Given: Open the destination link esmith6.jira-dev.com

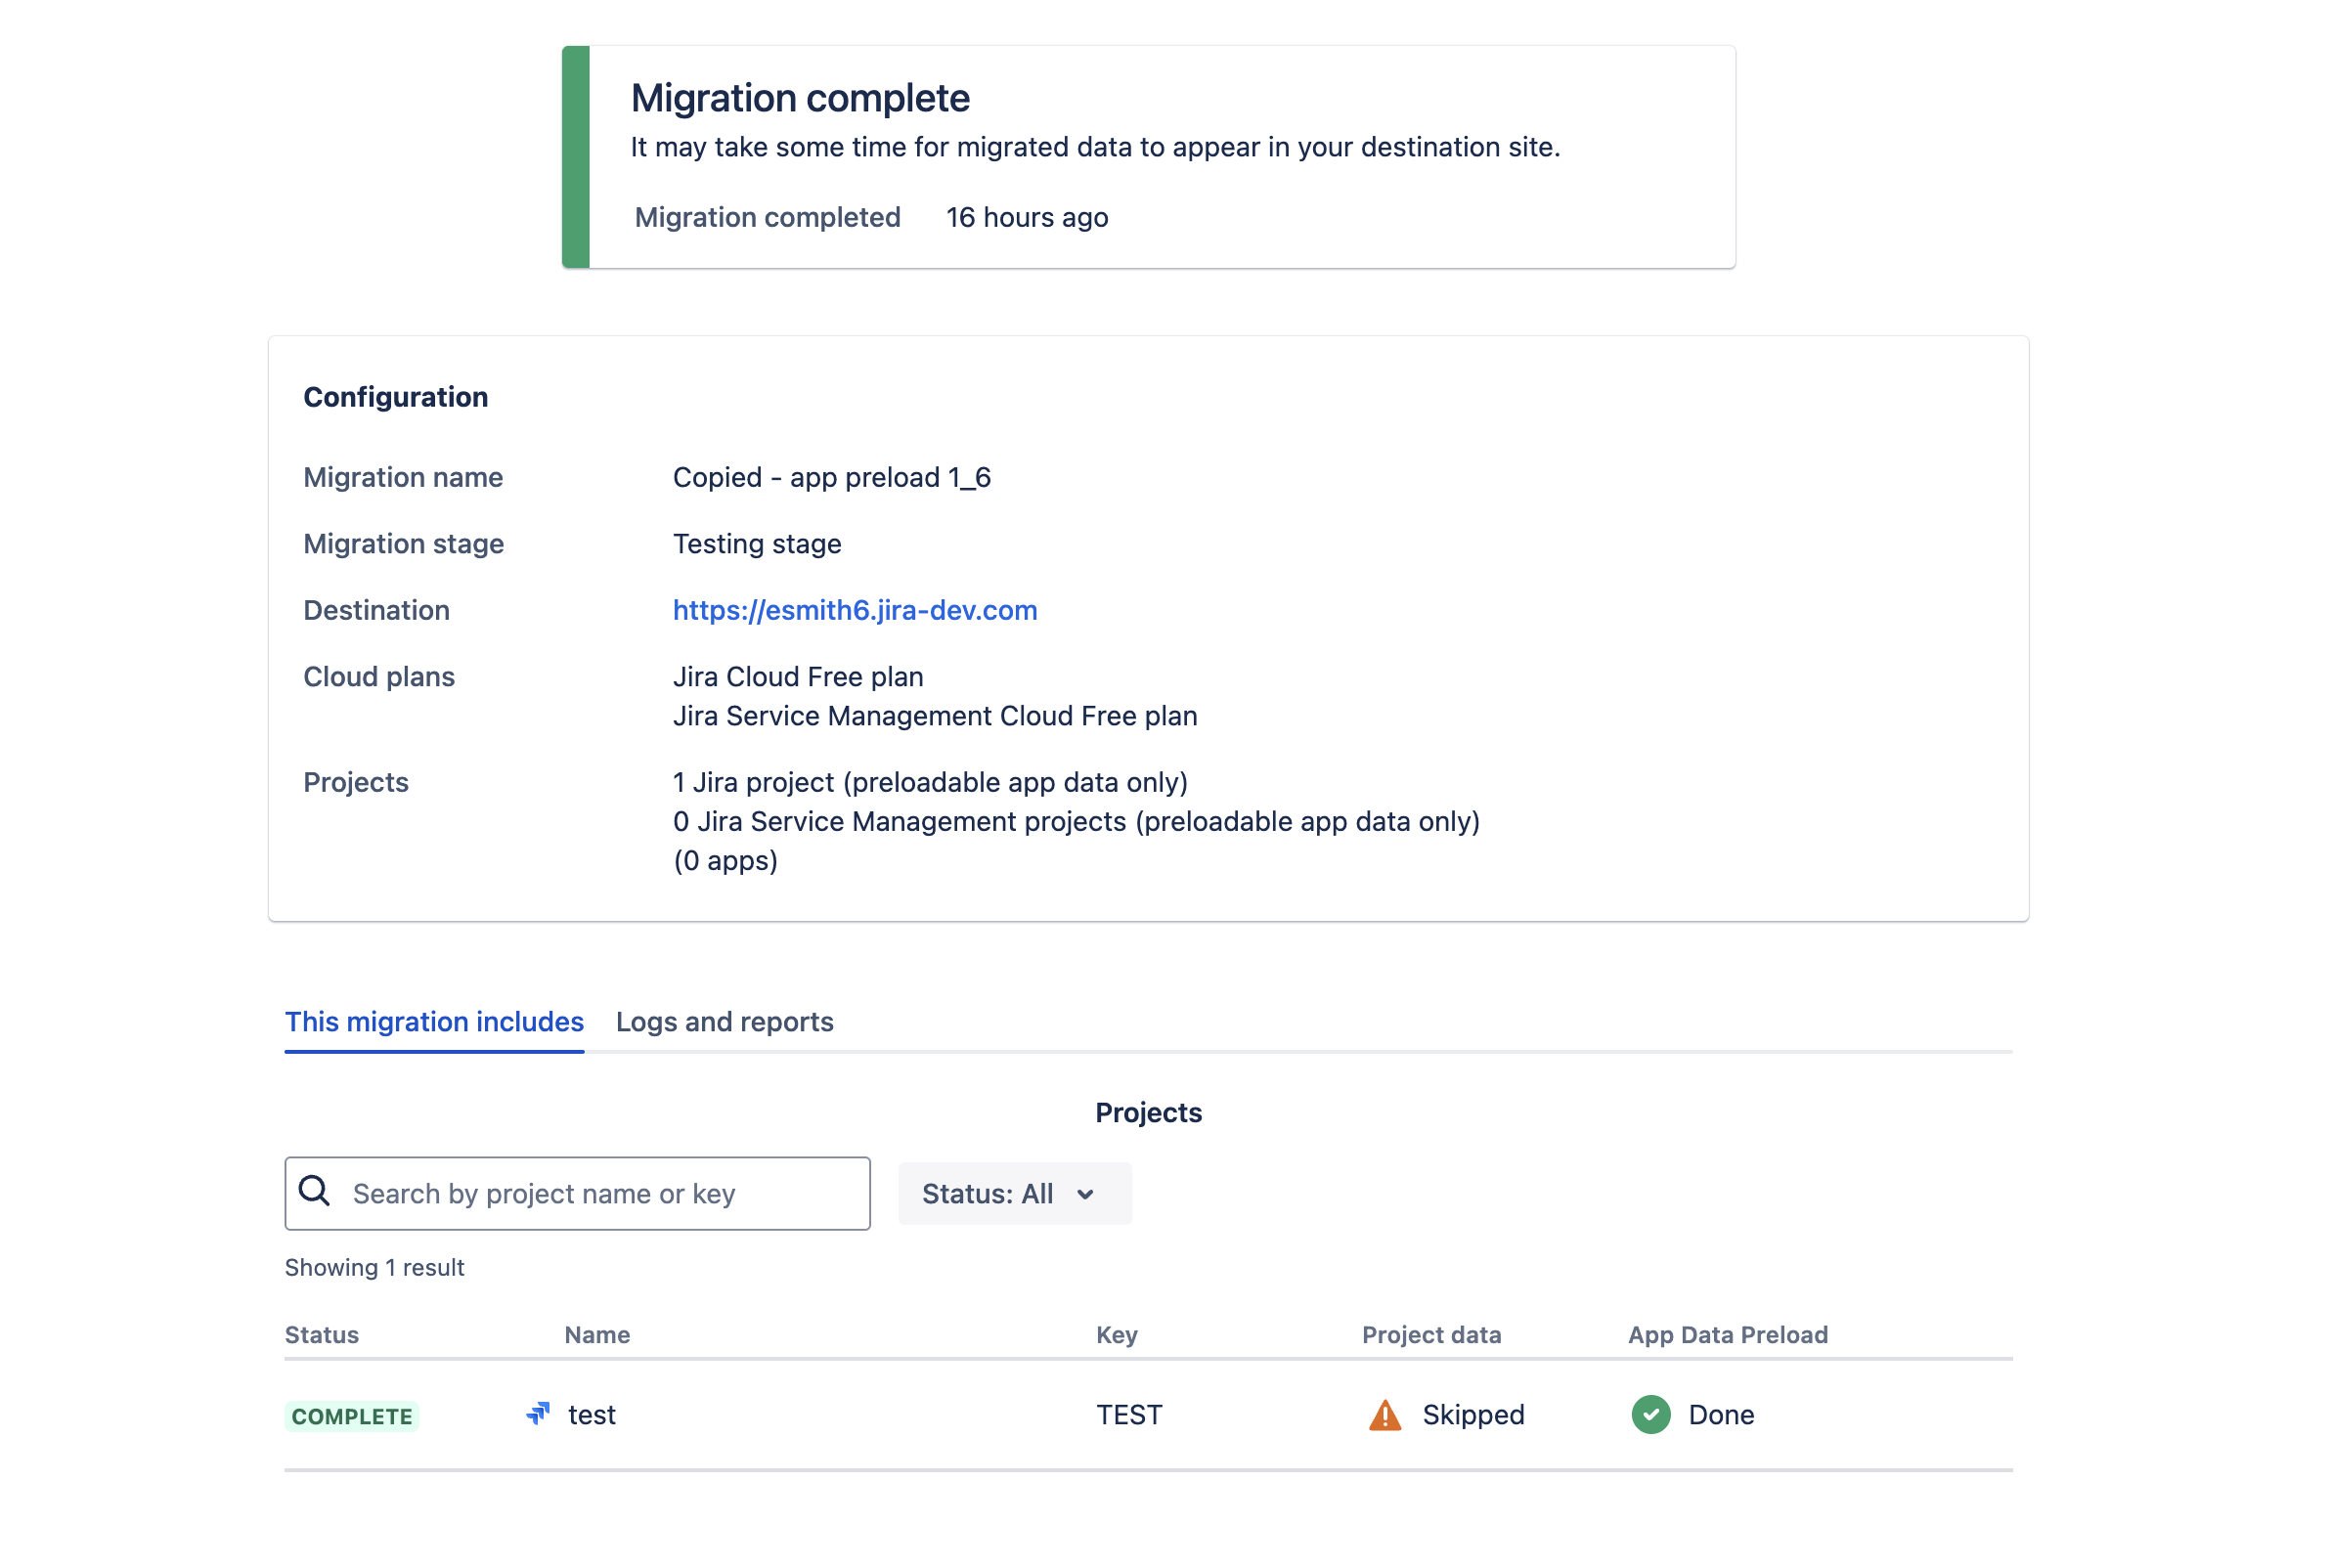Looking at the screenshot, I should pos(854,609).
